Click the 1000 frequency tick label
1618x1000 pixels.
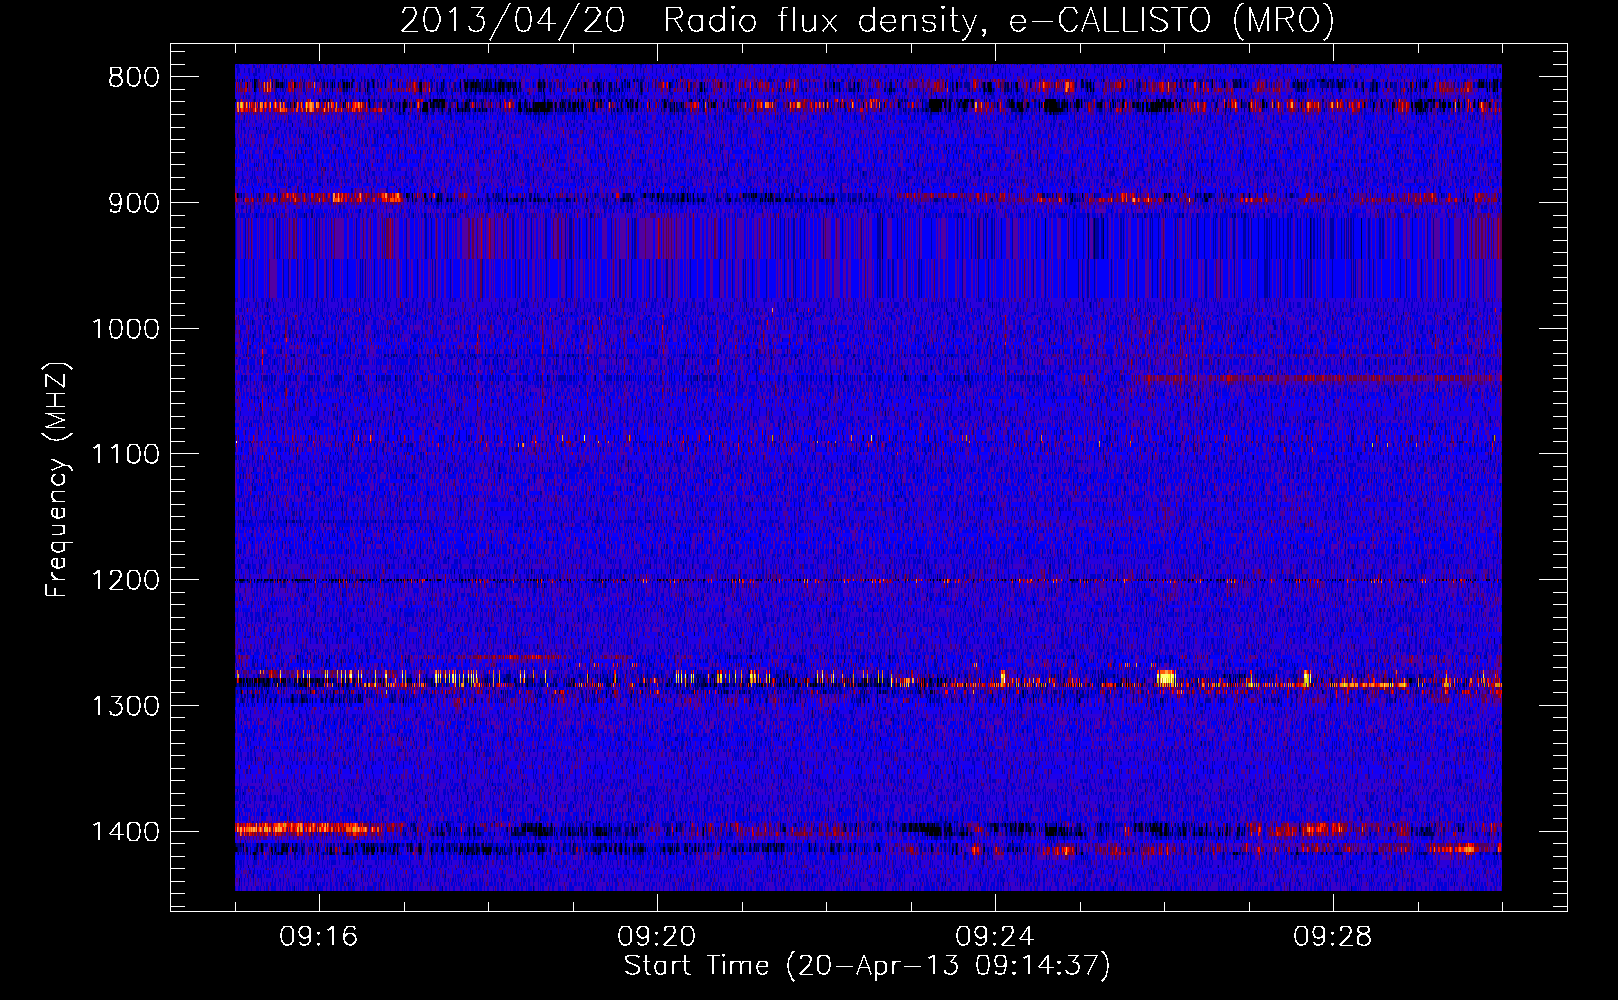(x=125, y=329)
